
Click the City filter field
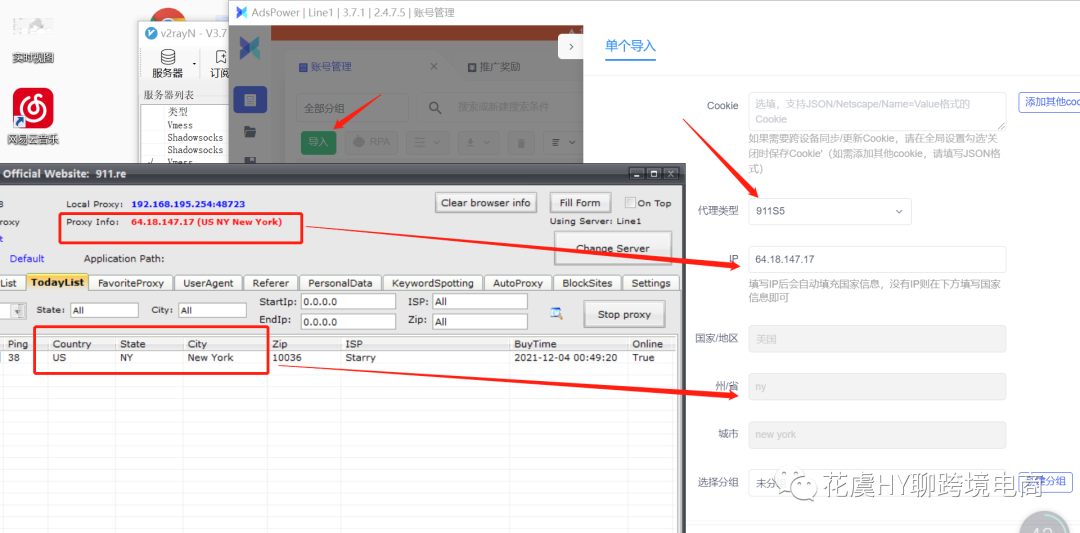(x=212, y=311)
